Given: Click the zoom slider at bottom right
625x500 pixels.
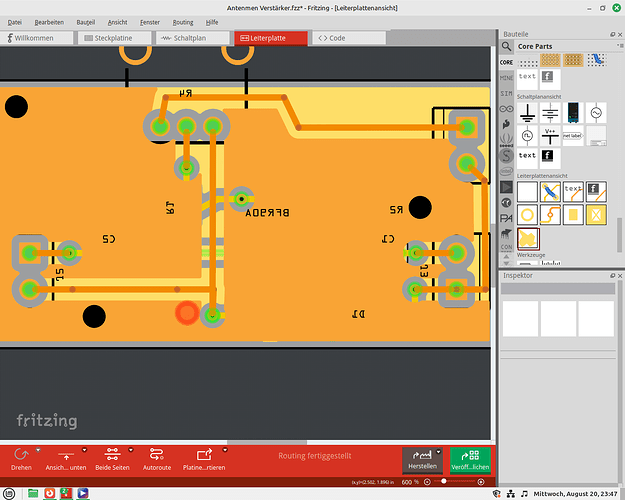Looking at the screenshot, I should (x=458, y=482).
